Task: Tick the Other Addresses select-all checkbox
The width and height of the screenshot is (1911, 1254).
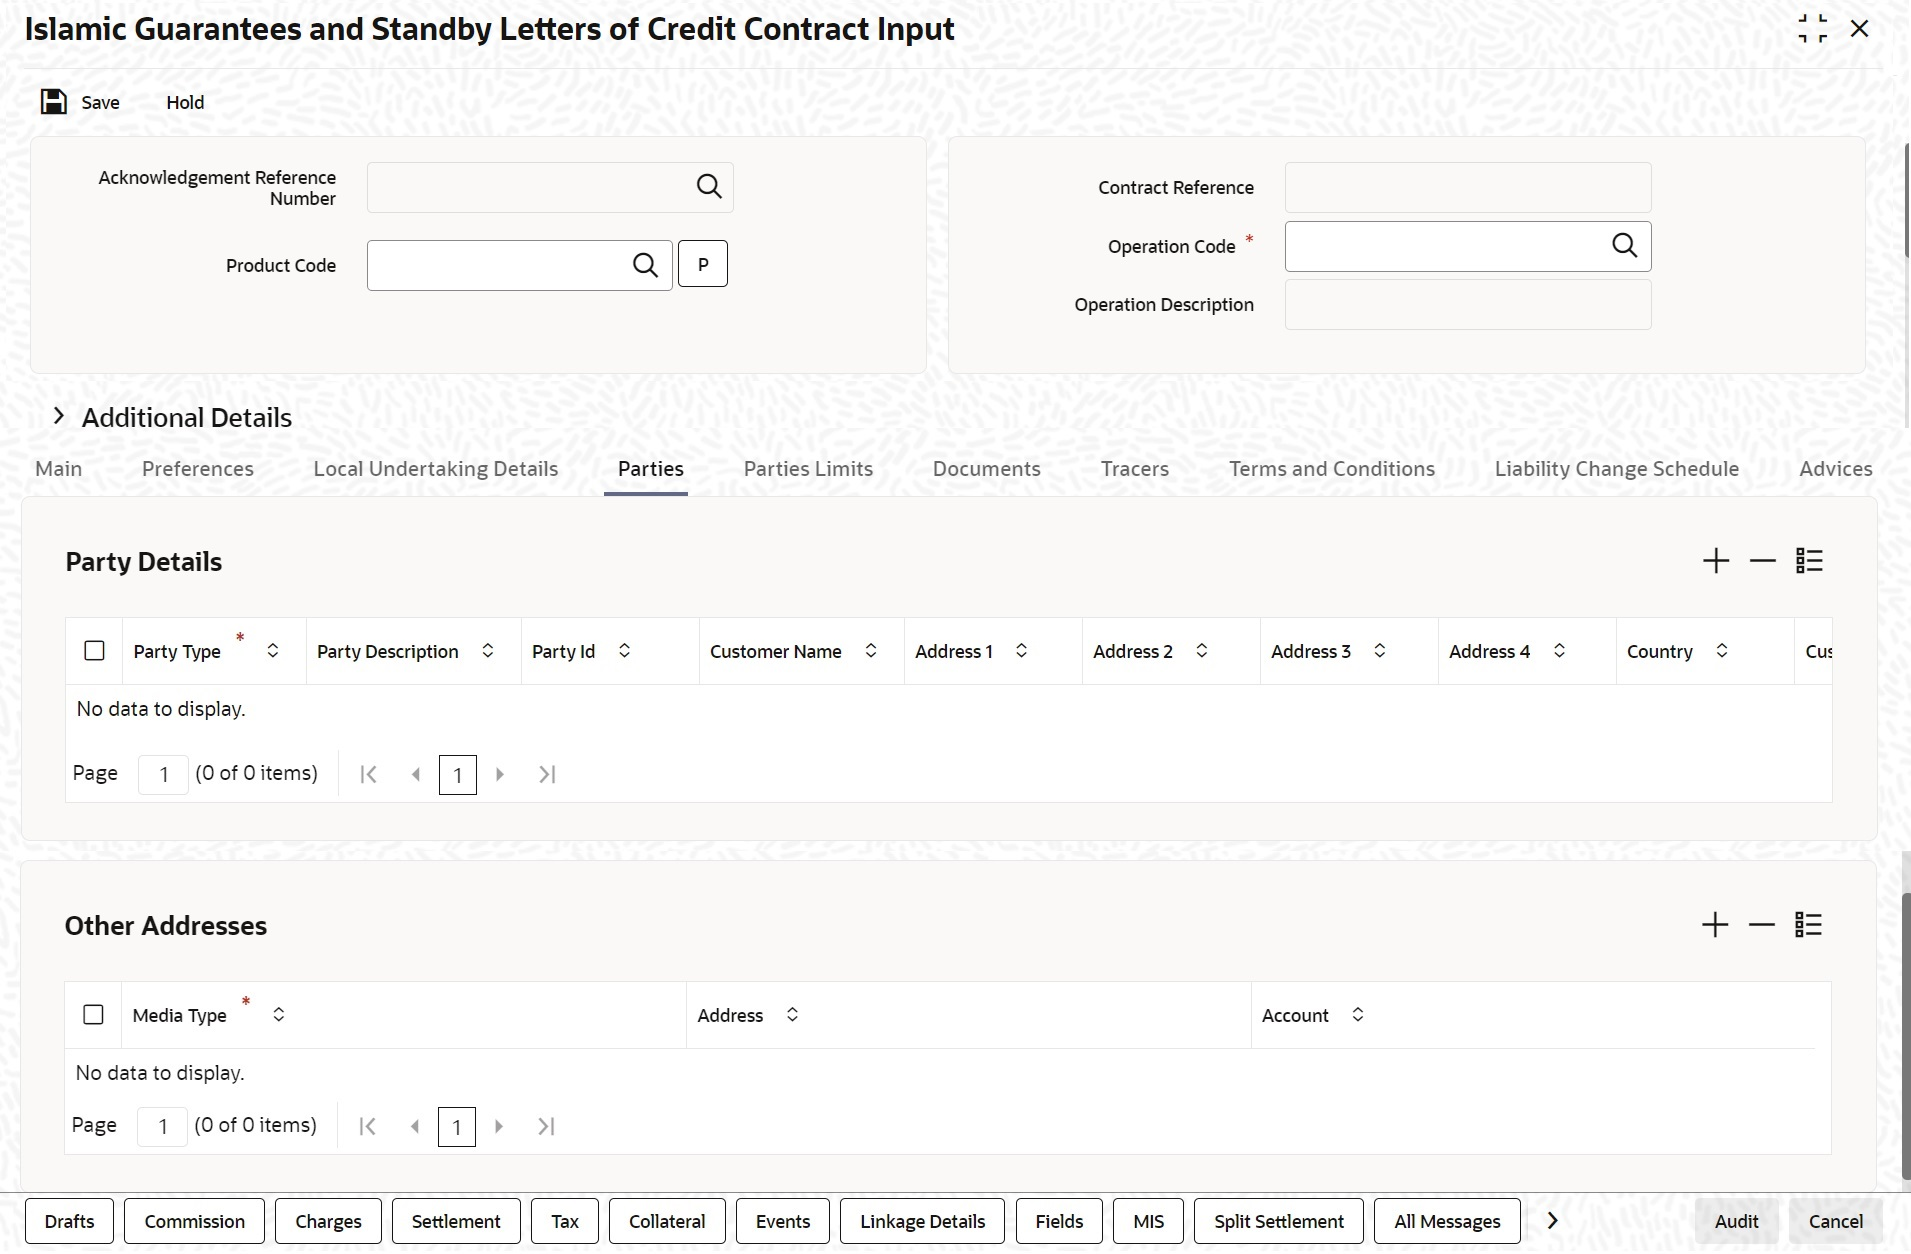Action: coord(94,1015)
